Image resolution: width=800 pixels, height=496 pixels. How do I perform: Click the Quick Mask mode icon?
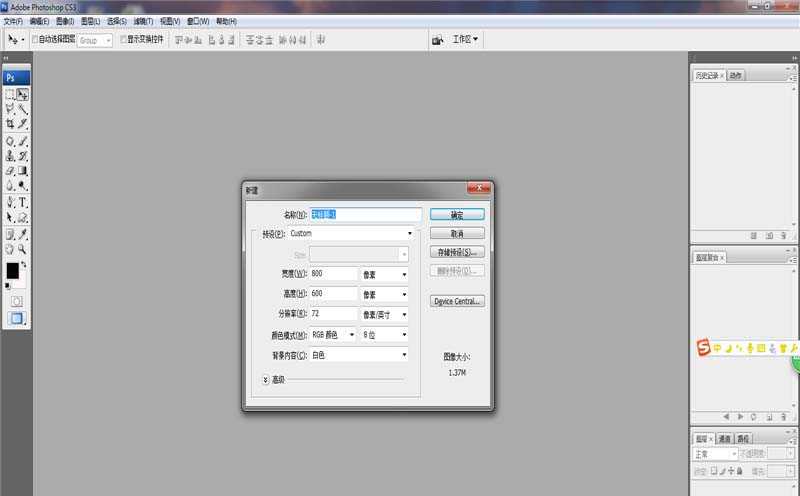tap(16, 300)
